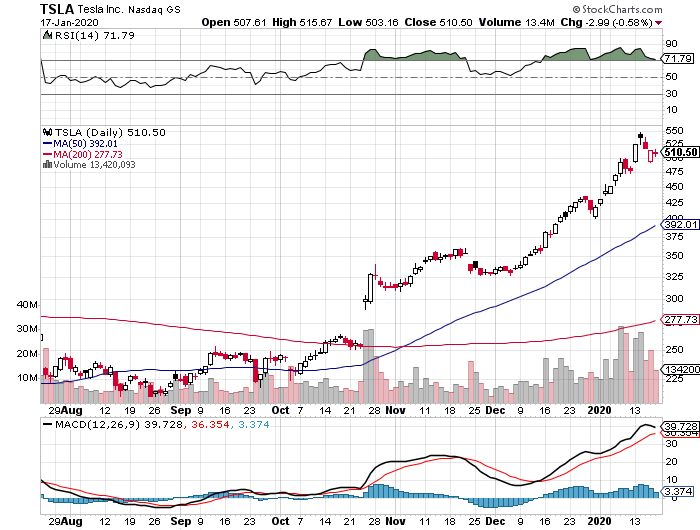Click the Open 507.61 value
The width and height of the screenshot is (700, 530).
(x=233, y=22)
